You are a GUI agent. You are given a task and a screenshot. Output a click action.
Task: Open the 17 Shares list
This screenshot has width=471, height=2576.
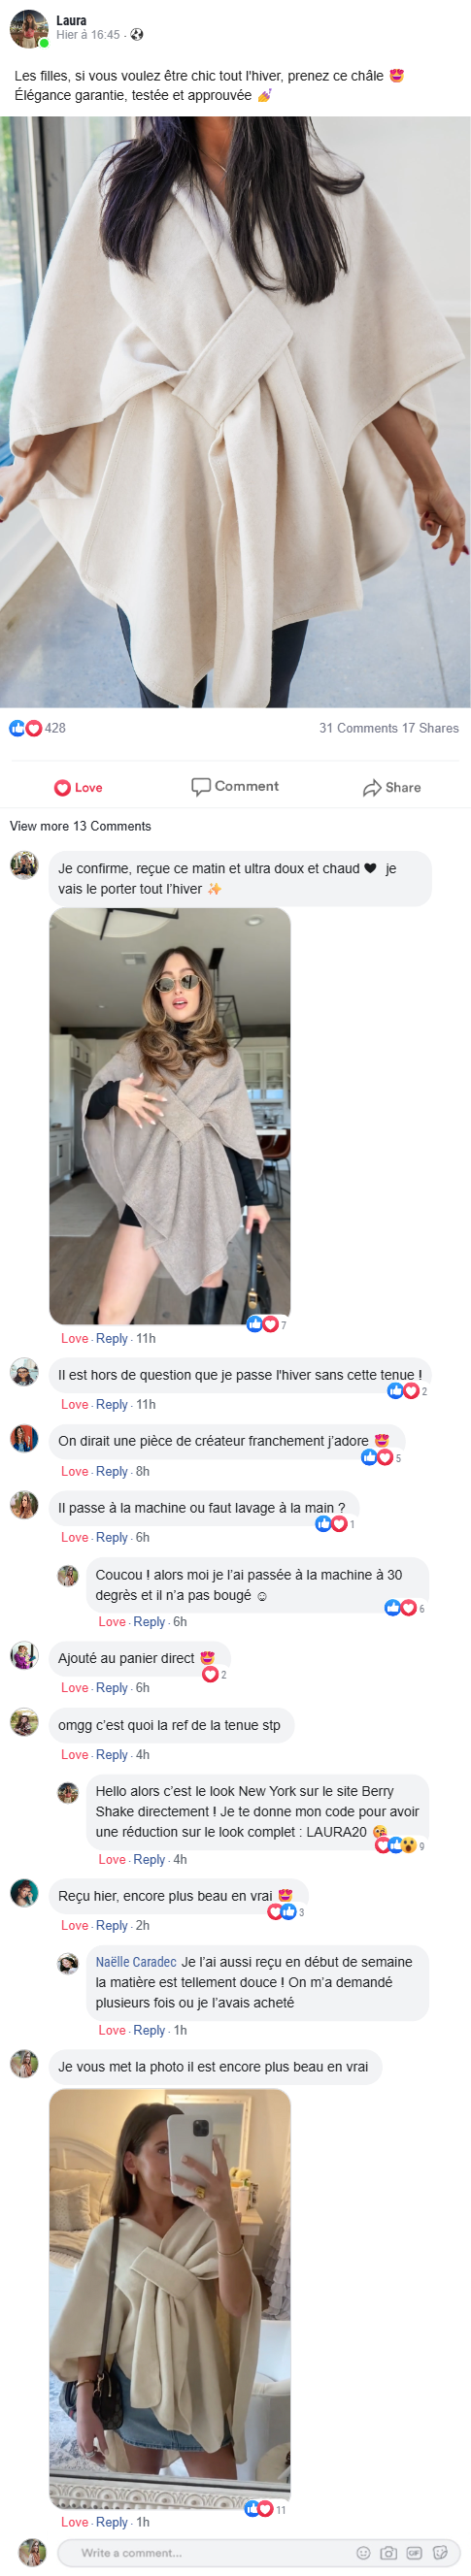[430, 728]
